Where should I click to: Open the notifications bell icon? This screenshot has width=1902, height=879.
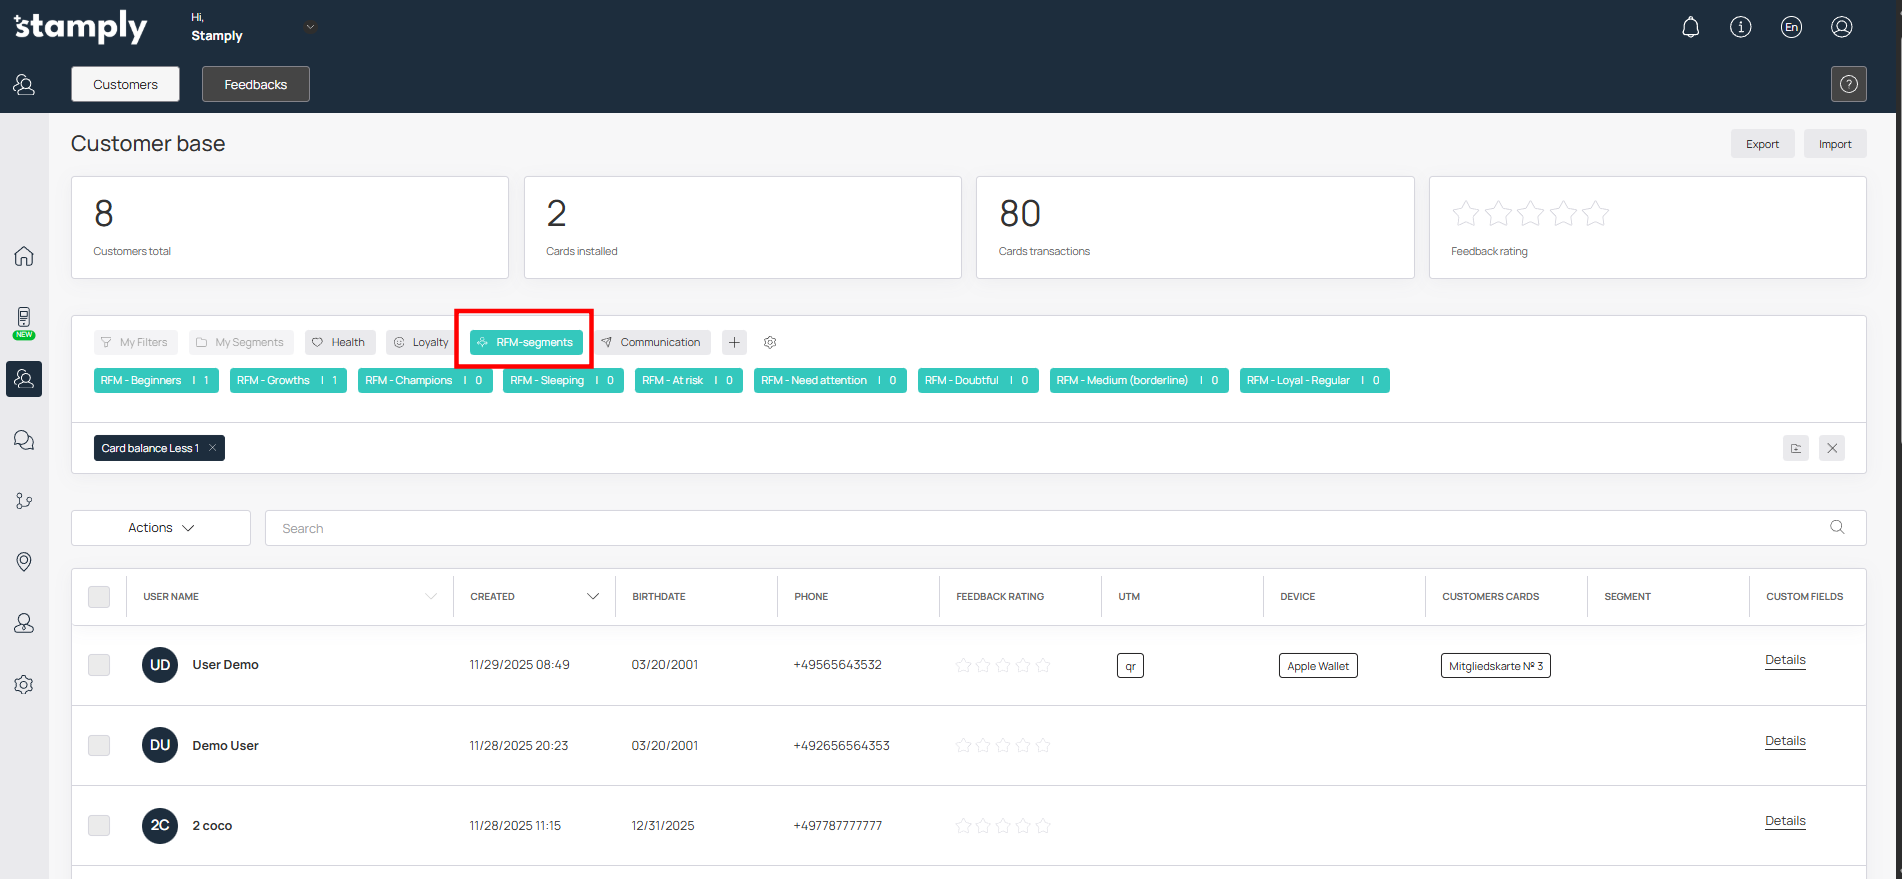[x=1690, y=27]
